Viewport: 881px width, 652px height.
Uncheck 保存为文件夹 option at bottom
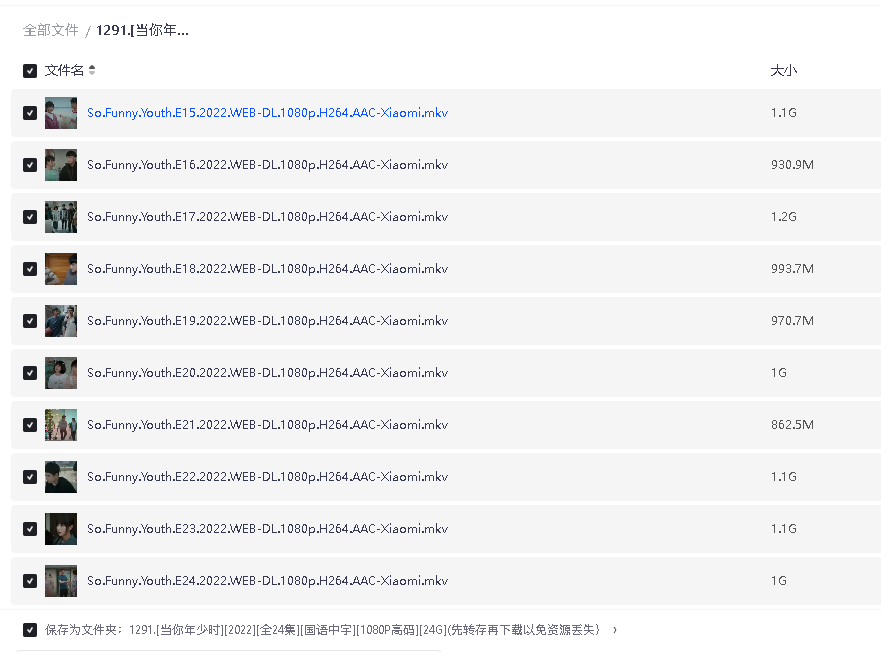29,631
